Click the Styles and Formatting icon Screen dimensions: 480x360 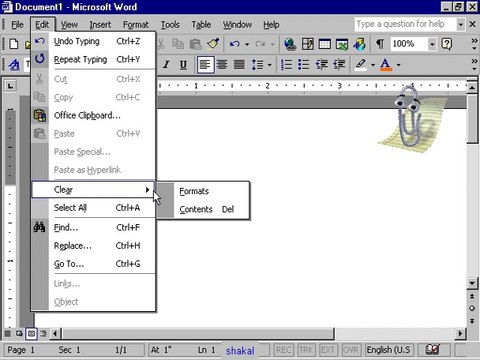pos(14,65)
